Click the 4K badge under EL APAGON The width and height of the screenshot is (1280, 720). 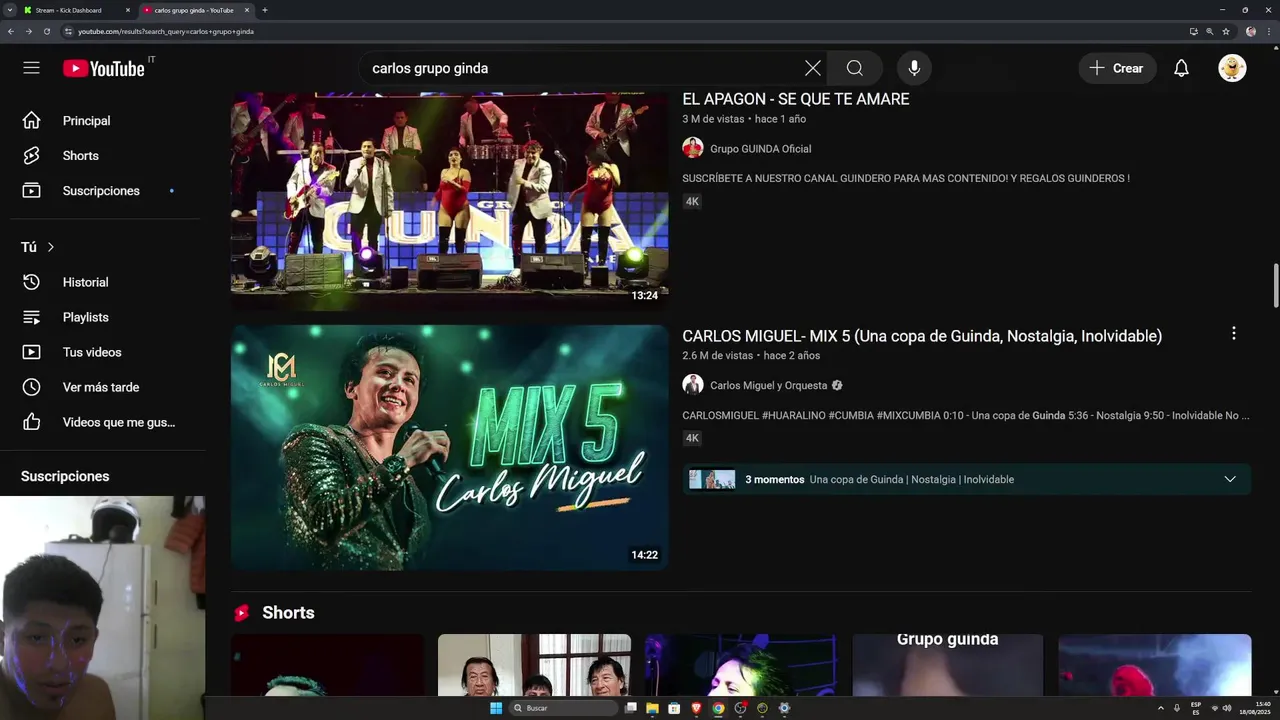tap(692, 201)
